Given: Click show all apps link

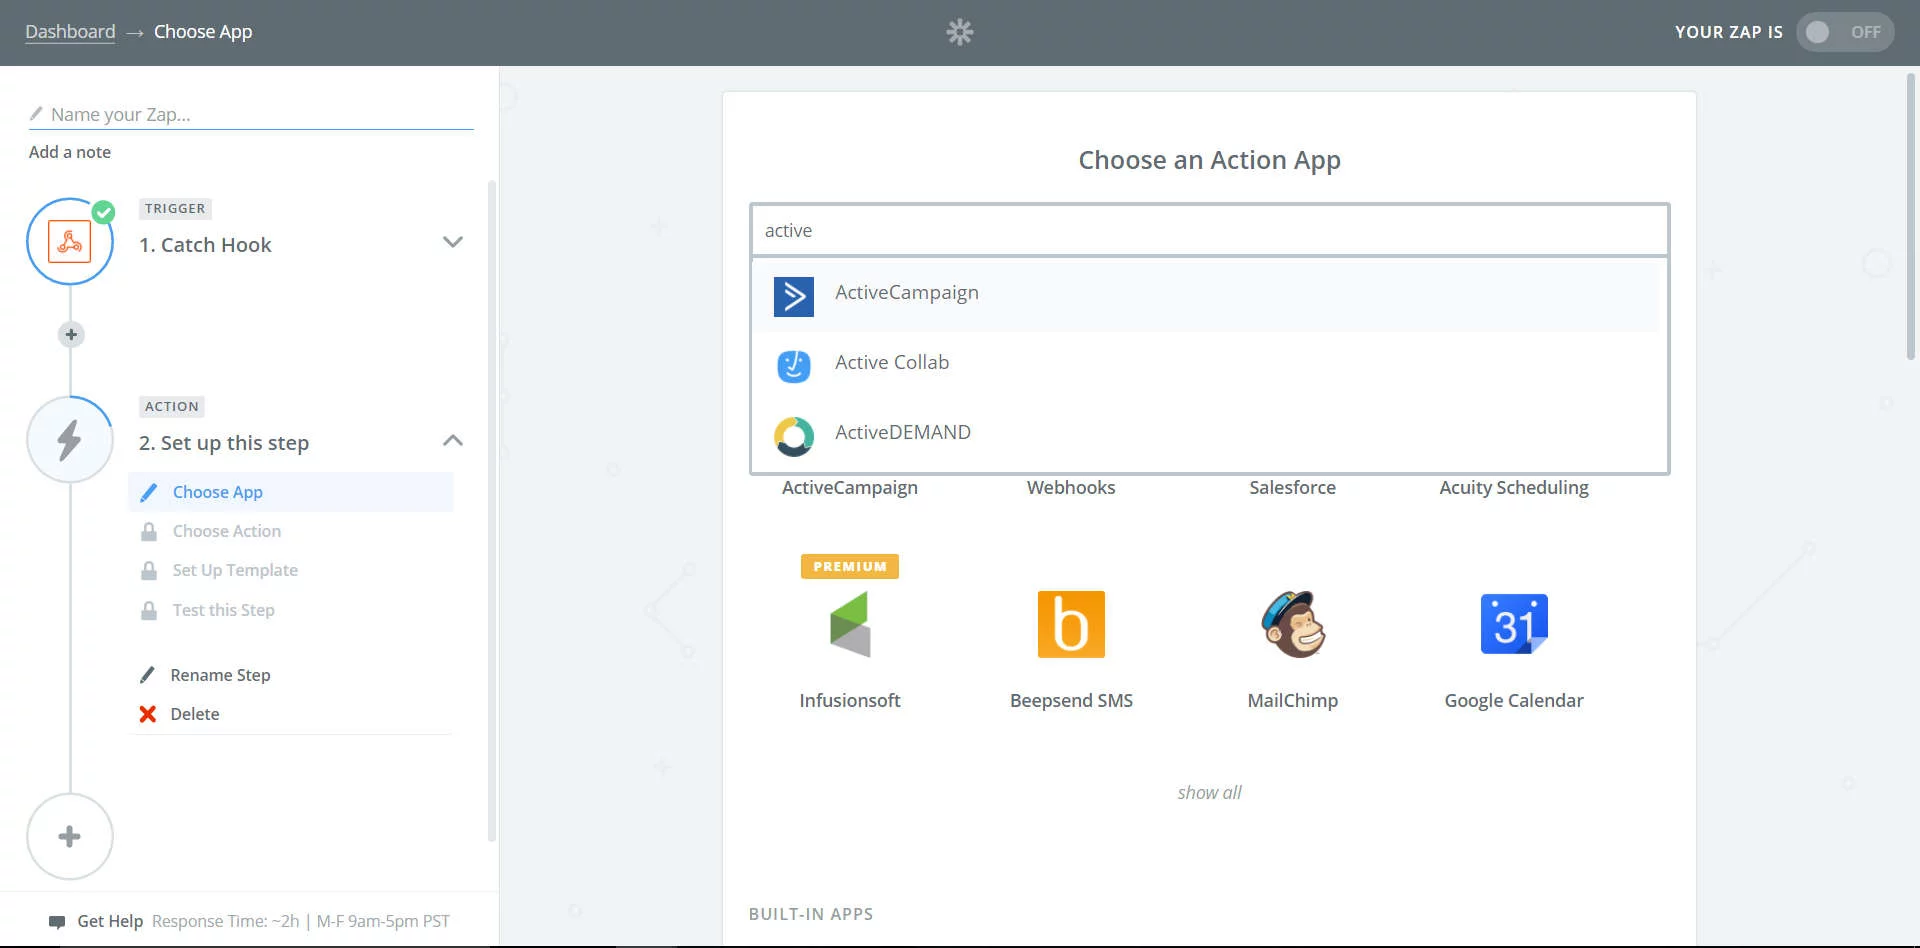Looking at the screenshot, I should 1209,792.
